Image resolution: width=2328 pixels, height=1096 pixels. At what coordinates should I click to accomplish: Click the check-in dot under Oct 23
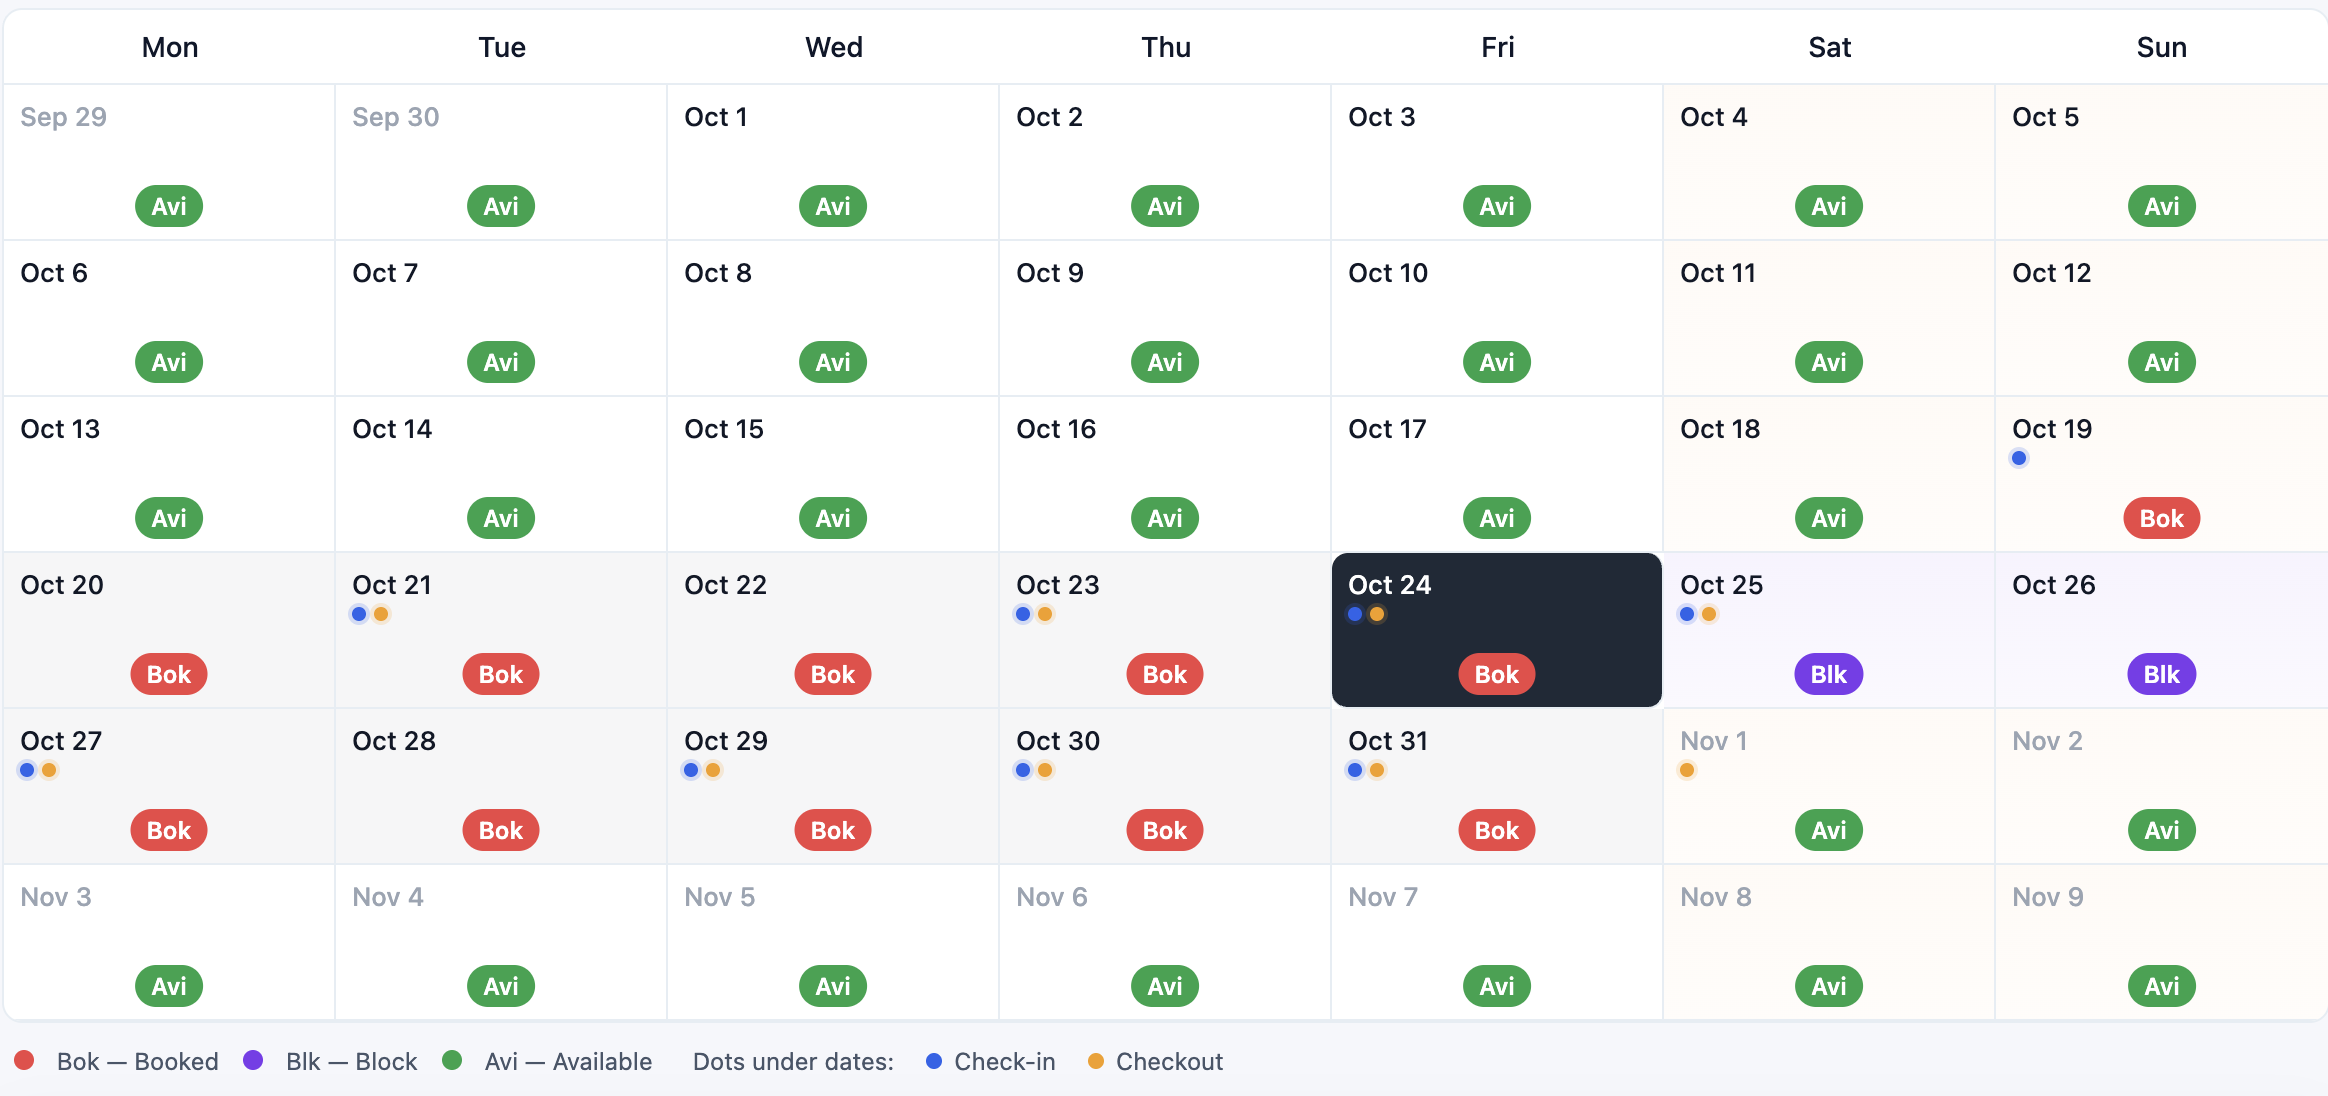(1022, 614)
